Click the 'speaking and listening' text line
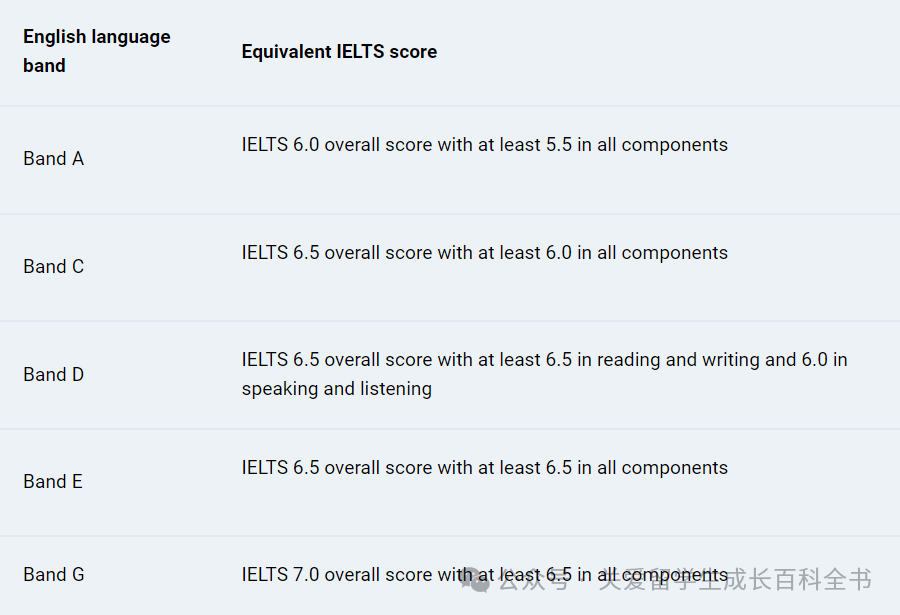The height and width of the screenshot is (615, 900). point(336,389)
